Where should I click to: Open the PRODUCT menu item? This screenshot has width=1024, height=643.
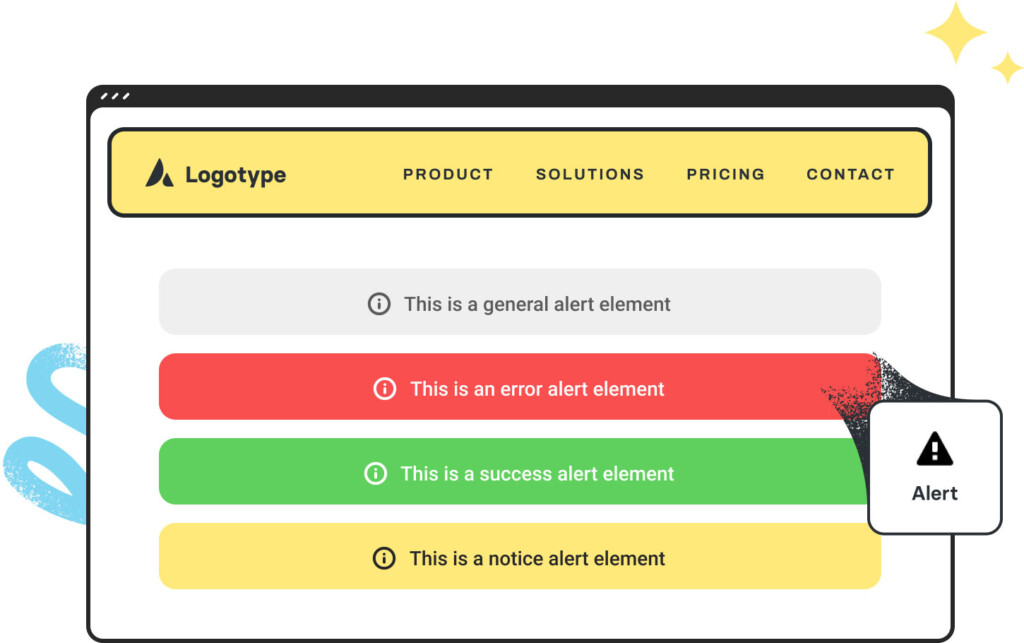click(x=448, y=174)
